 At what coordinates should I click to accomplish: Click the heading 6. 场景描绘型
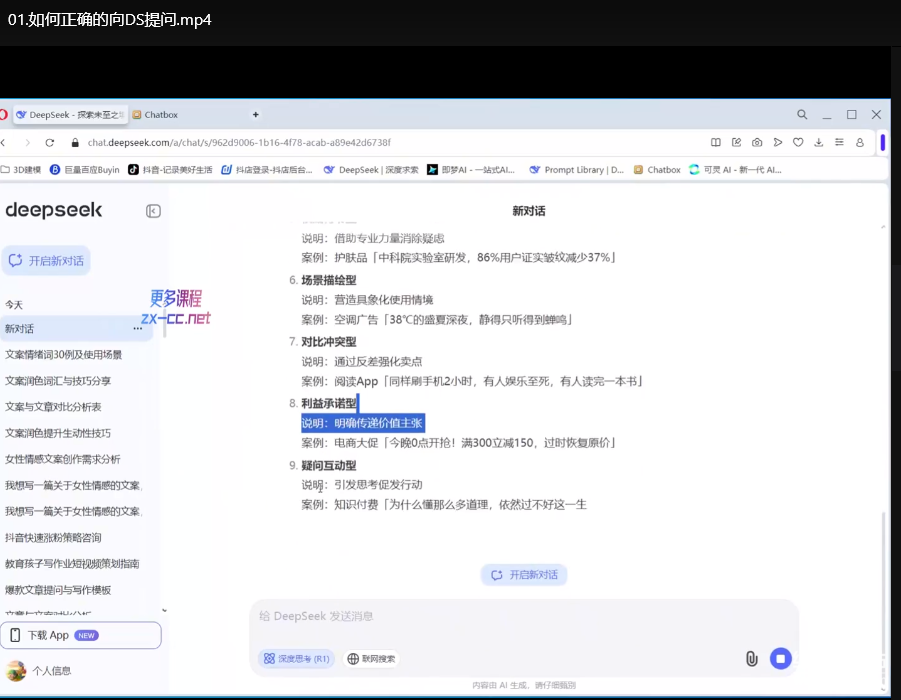[x=323, y=280]
